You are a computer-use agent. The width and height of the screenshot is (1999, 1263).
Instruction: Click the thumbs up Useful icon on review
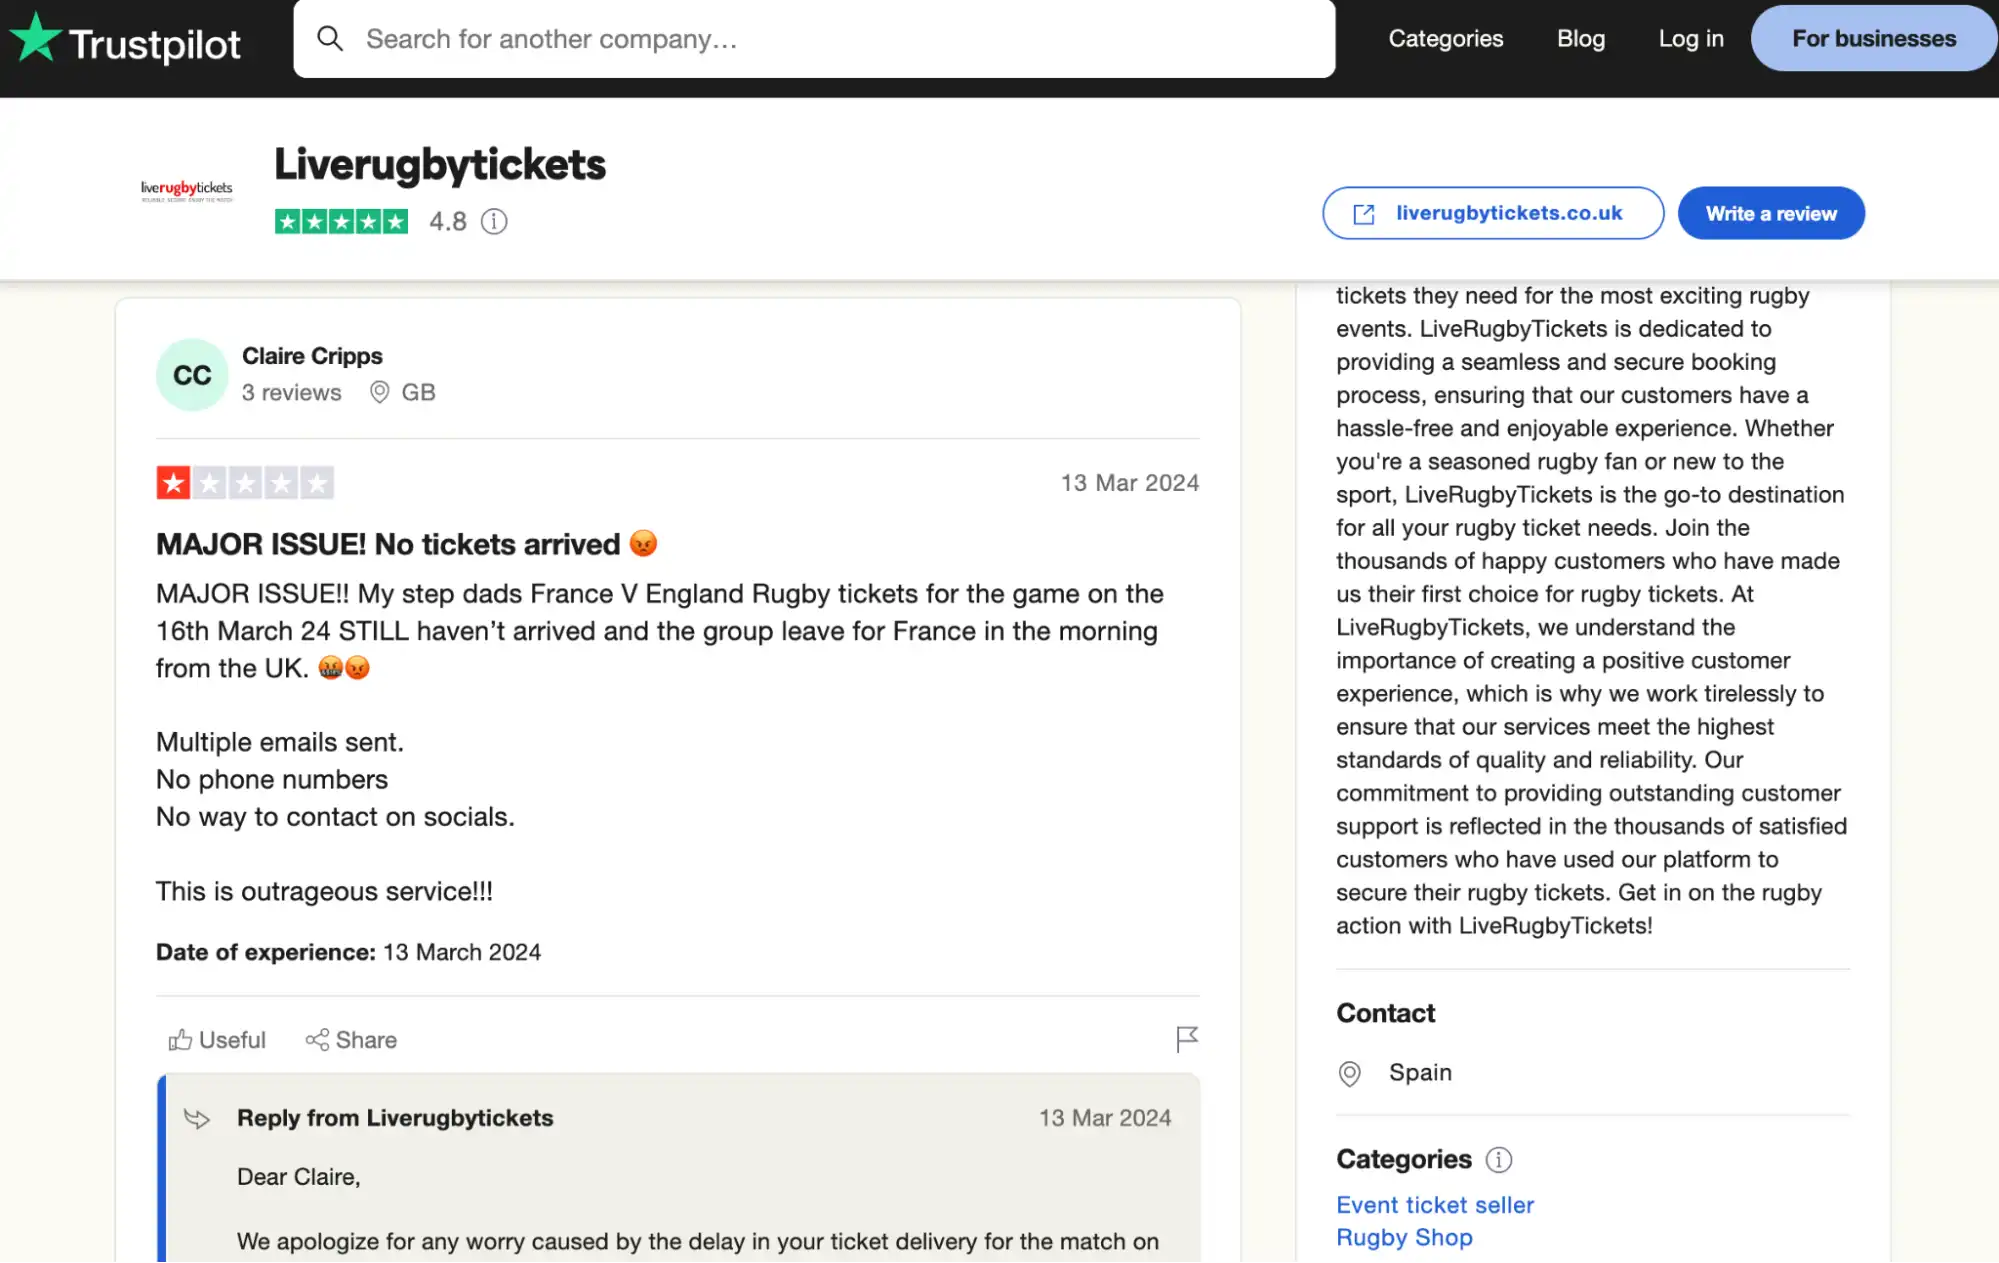click(179, 1039)
